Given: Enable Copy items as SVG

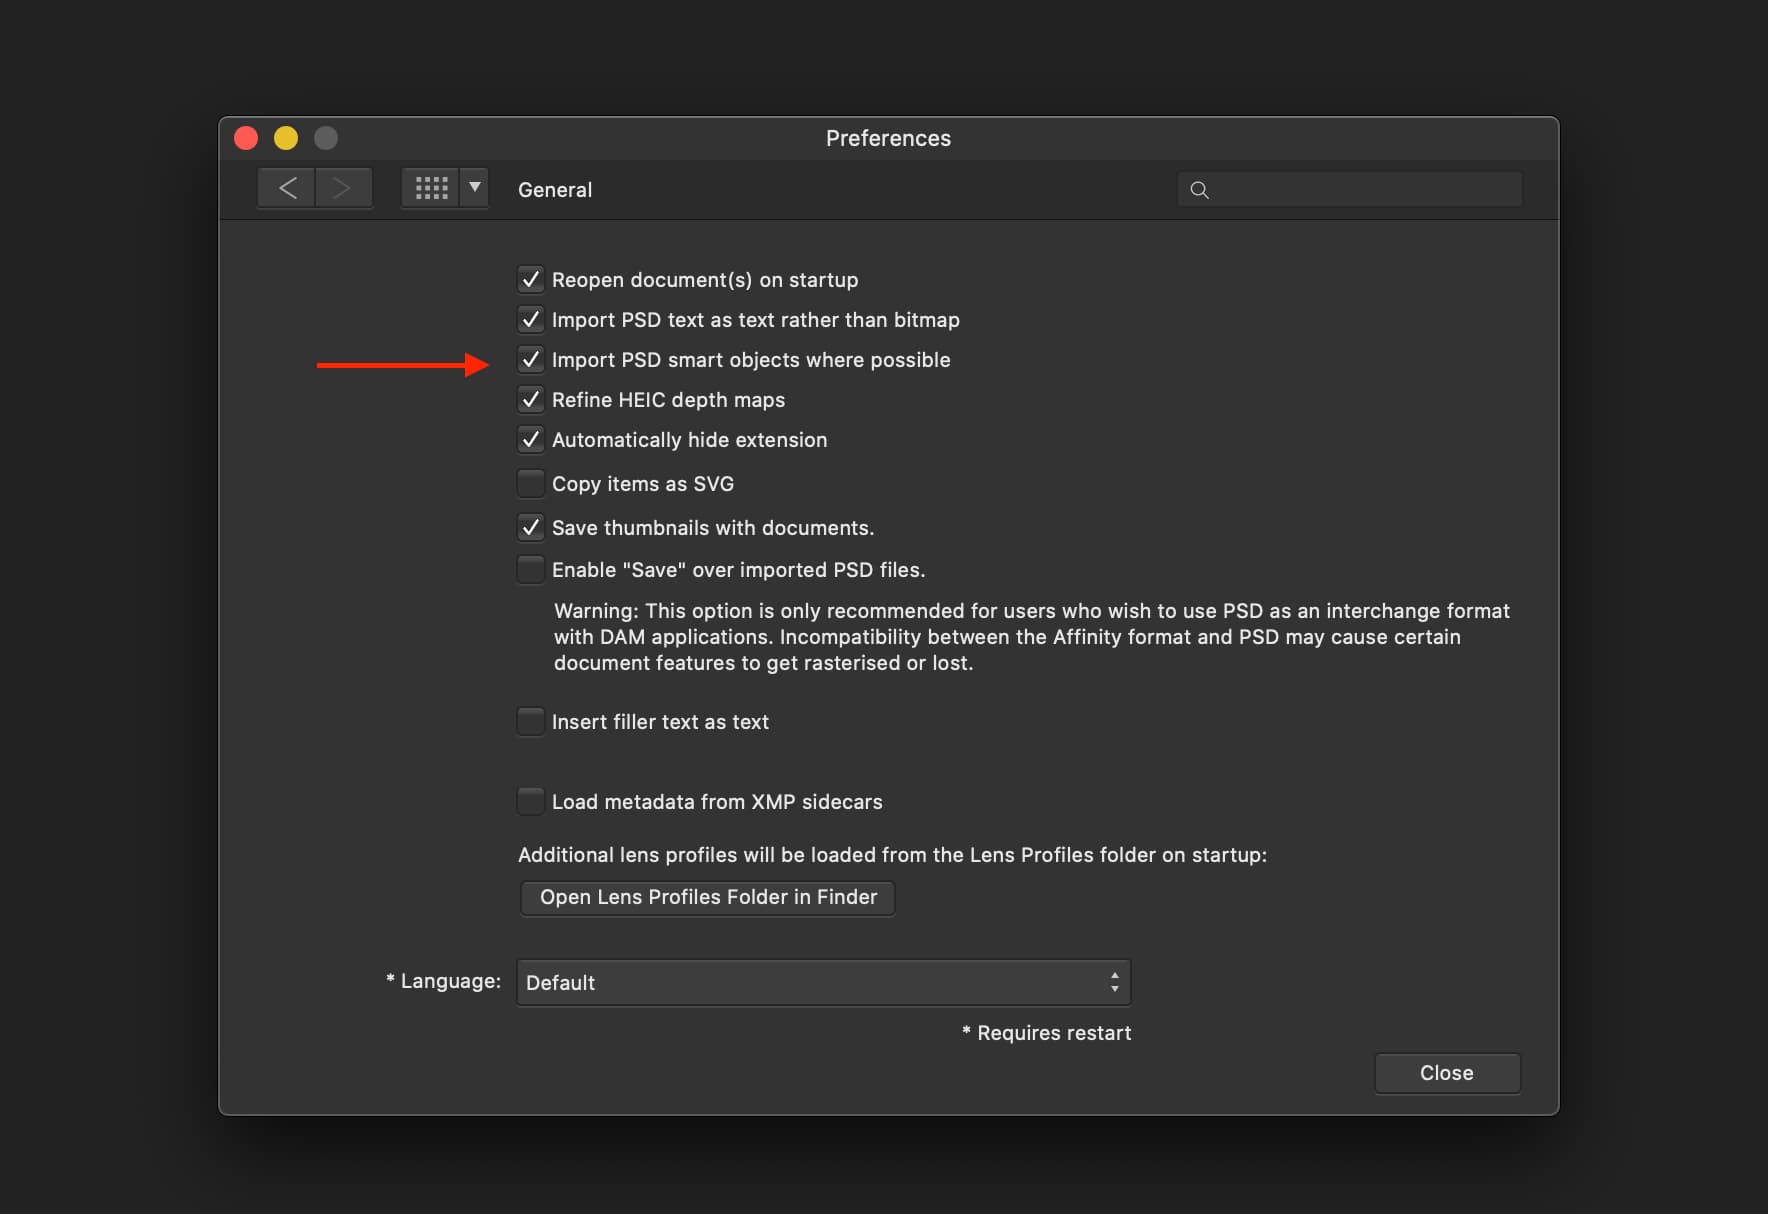Looking at the screenshot, I should pyautogui.click(x=530, y=483).
